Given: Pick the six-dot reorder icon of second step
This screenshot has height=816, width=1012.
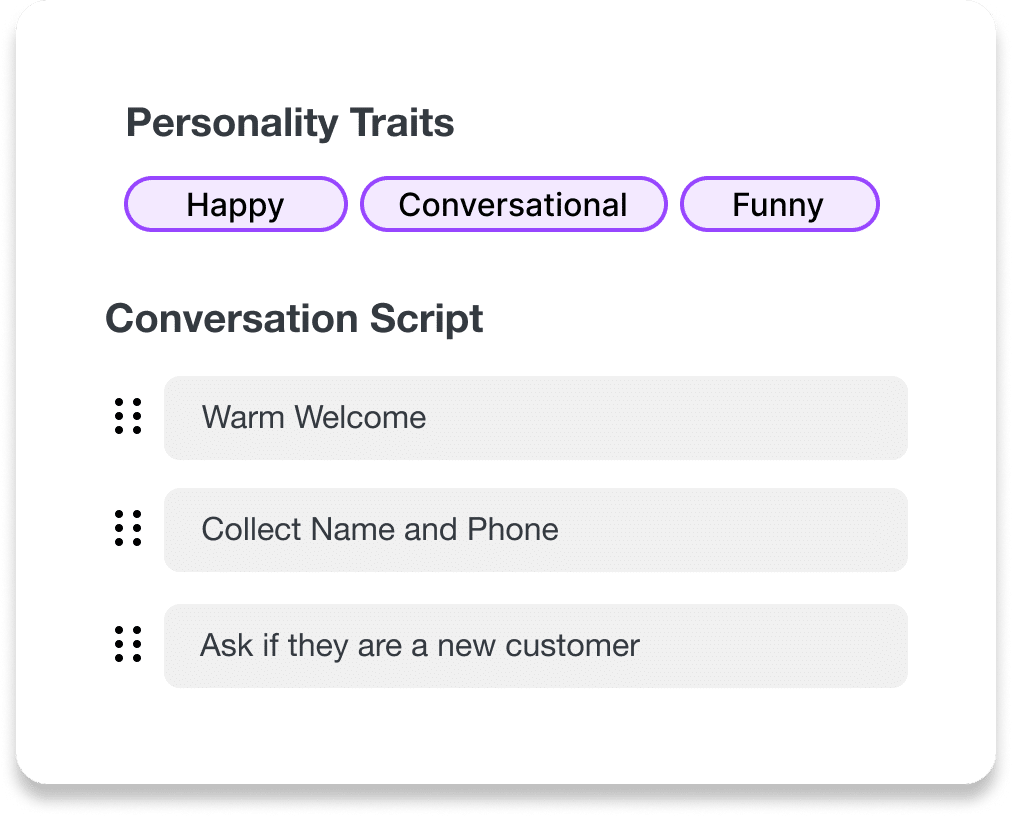Looking at the screenshot, I should 128,528.
